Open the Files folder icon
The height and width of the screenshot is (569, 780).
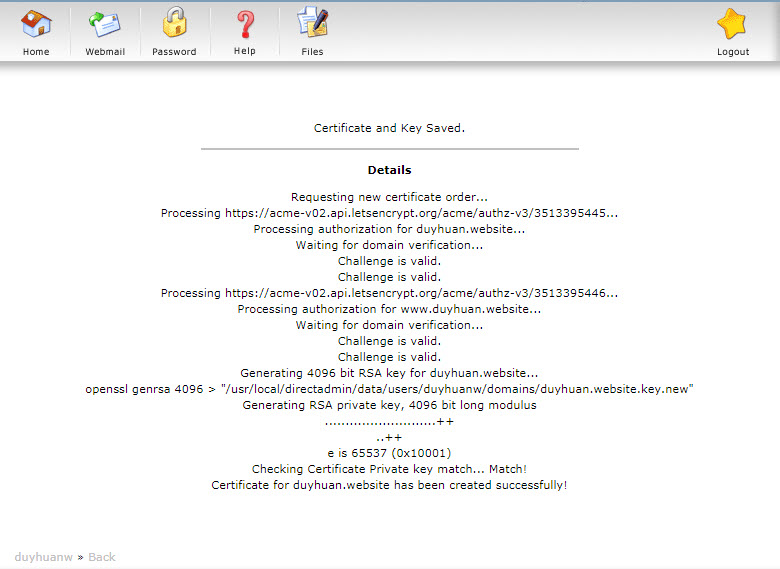click(312, 23)
